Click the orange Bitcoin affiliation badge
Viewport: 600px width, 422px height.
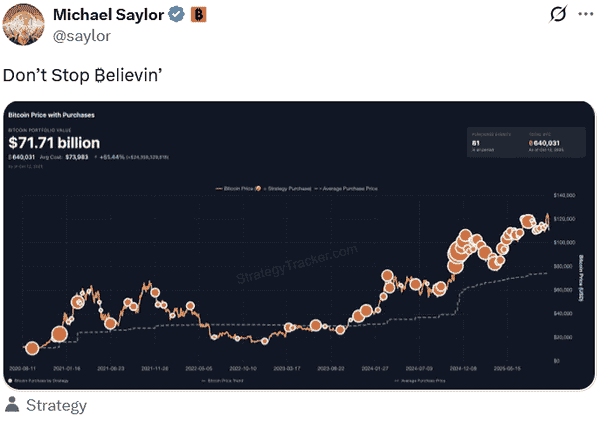198,15
